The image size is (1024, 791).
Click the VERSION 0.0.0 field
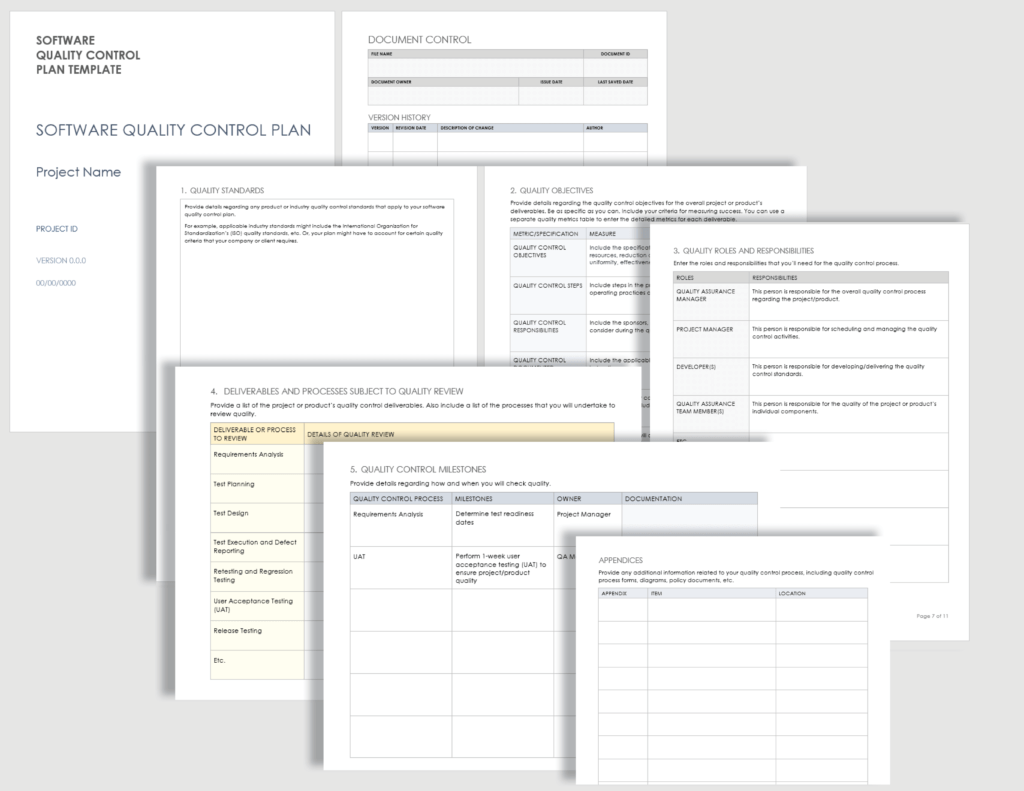coord(60,260)
